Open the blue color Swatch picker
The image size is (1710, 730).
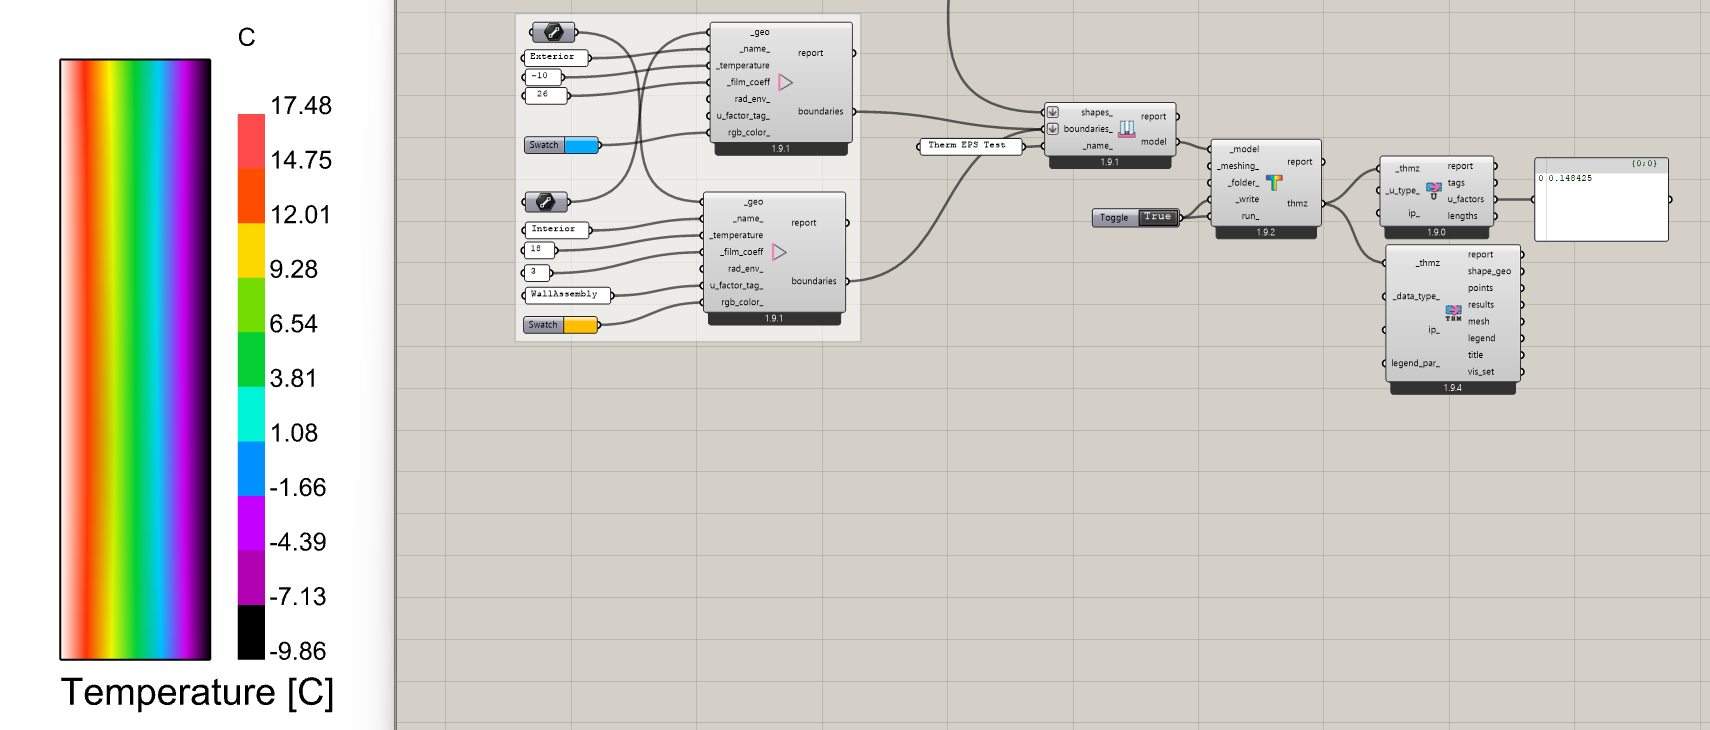click(581, 145)
